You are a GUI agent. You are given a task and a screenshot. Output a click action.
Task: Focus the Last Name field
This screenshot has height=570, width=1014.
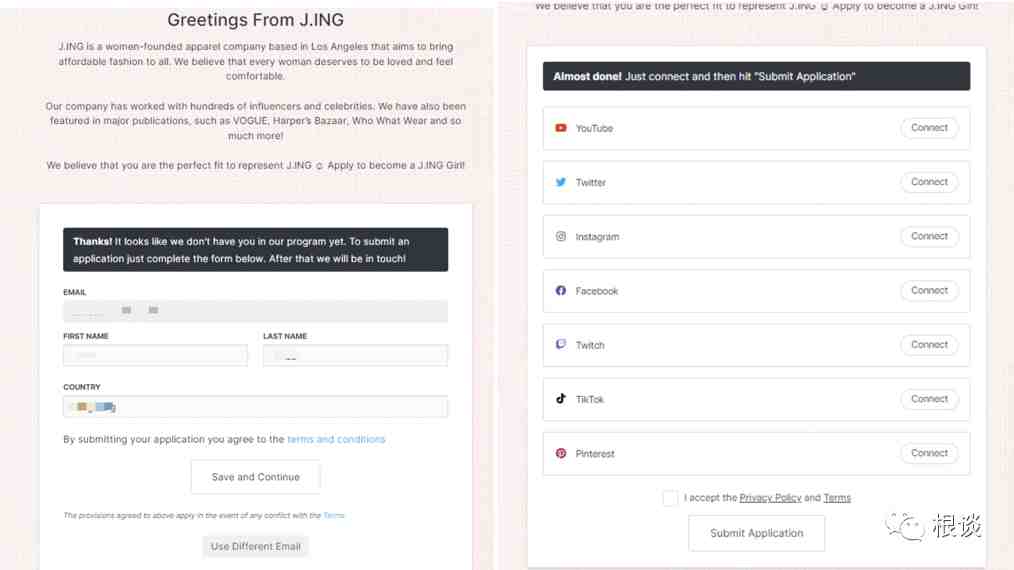click(x=355, y=355)
